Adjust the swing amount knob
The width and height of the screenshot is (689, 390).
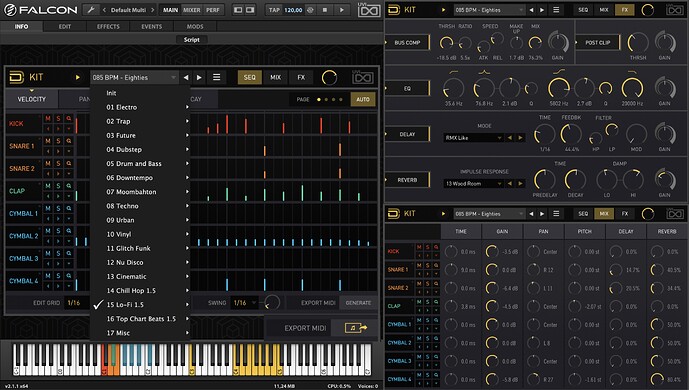pyautogui.click(x=272, y=302)
